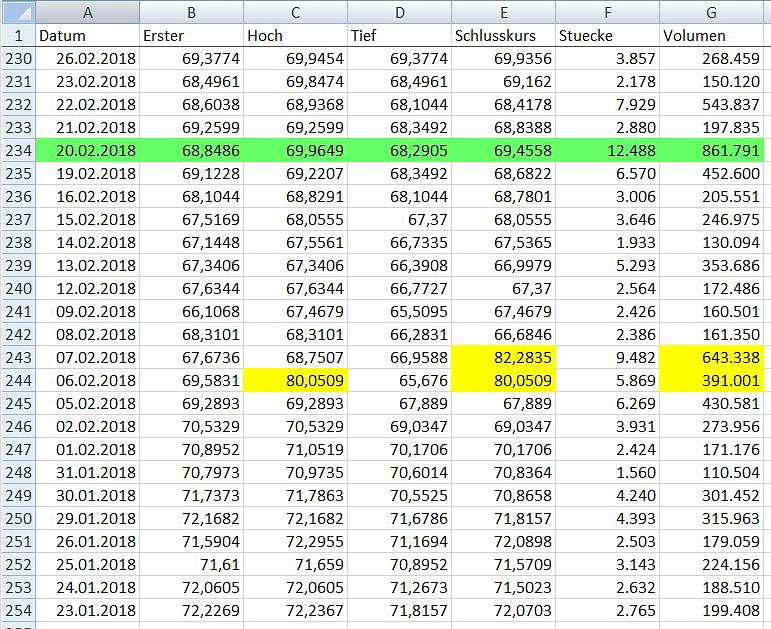This screenshot has width=771, height=629.
Task: Click the Schlusskurs header cell
Action: pyautogui.click(x=504, y=35)
